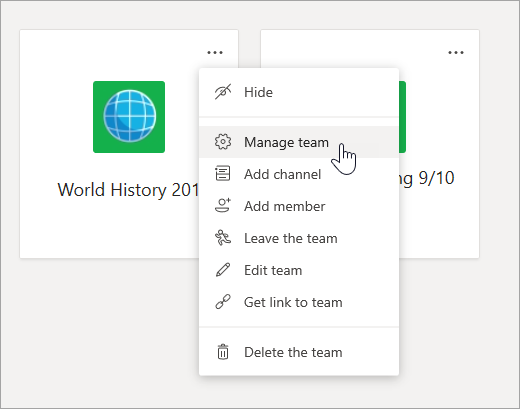The height and width of the screenshot is (409, 520).
Task: Choose Hide from the context menu
Action: (x=299, y=92)
